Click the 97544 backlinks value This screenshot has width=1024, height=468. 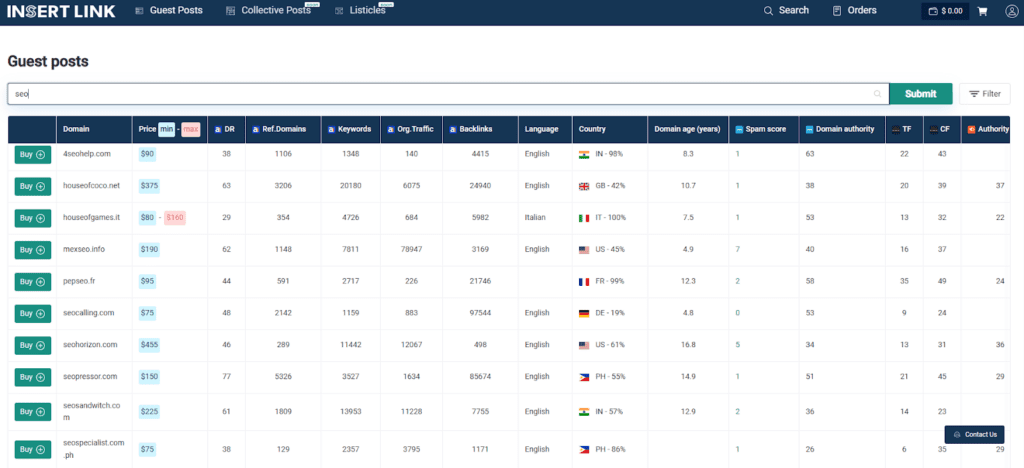click(x=479, y=313)
